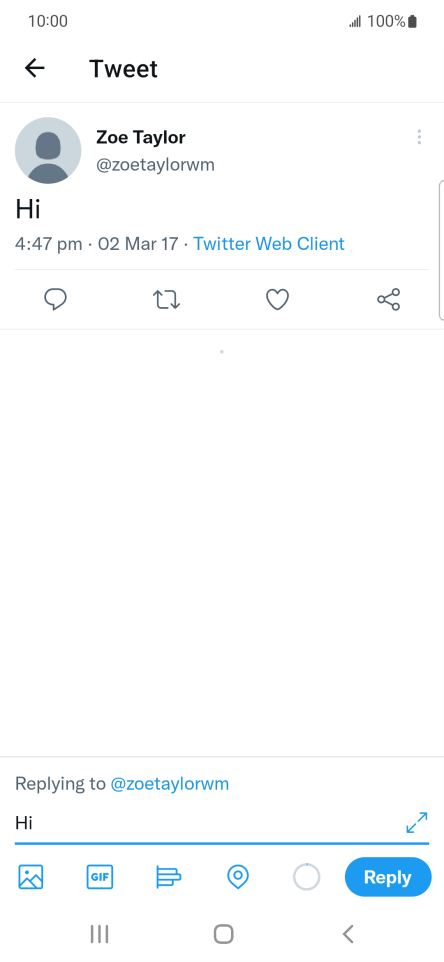Tag a location with the pin icon
This screenshot has width=444, height=962.
coord(238,877)
